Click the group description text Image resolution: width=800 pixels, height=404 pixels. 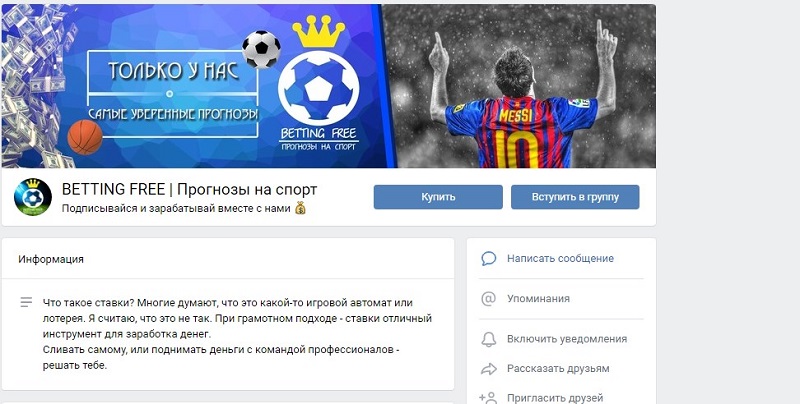[x=237, y=334]
